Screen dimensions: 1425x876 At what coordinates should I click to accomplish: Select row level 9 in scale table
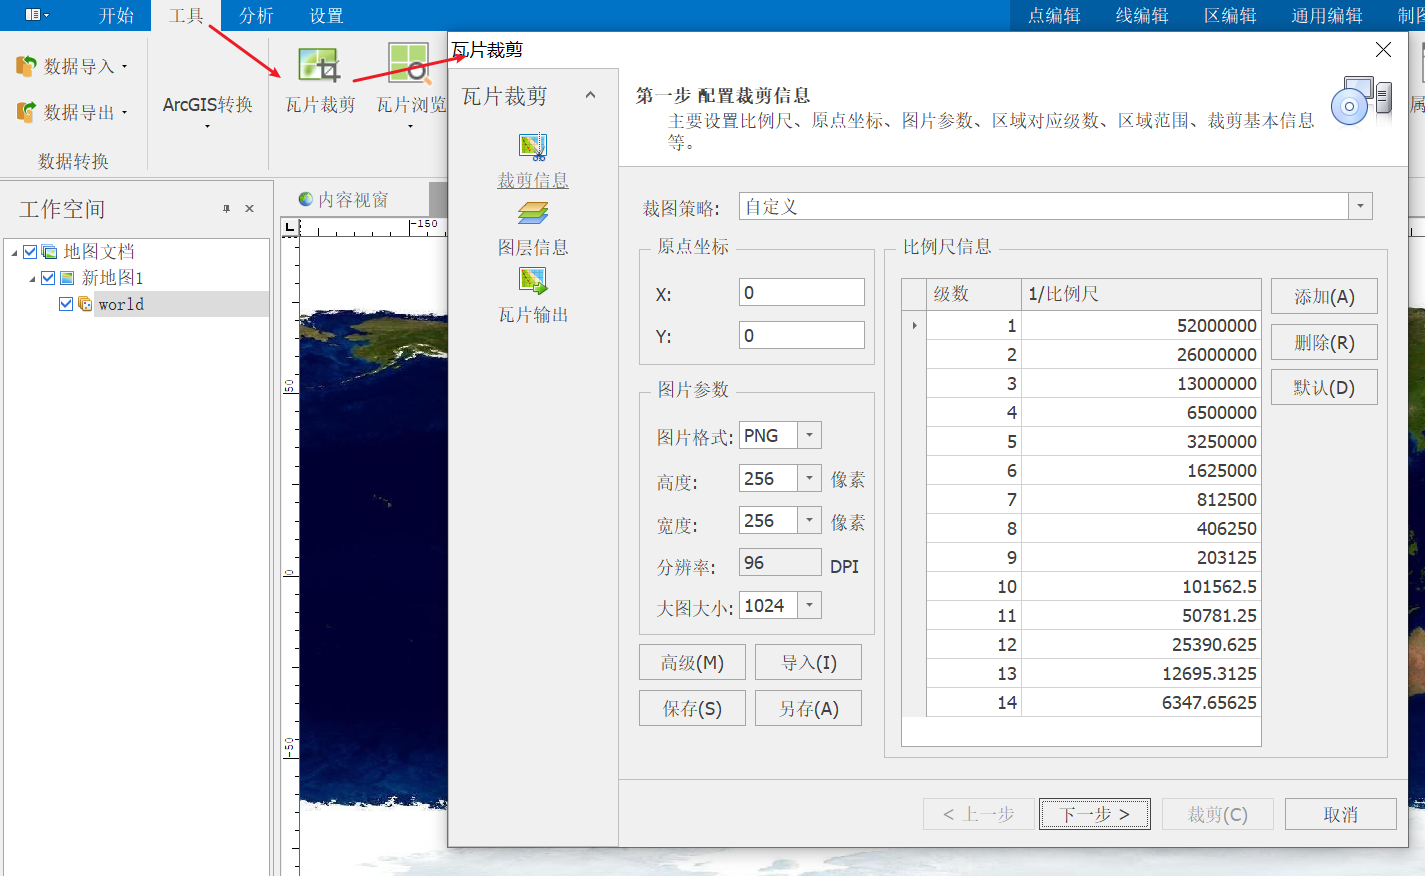[974, 557]
